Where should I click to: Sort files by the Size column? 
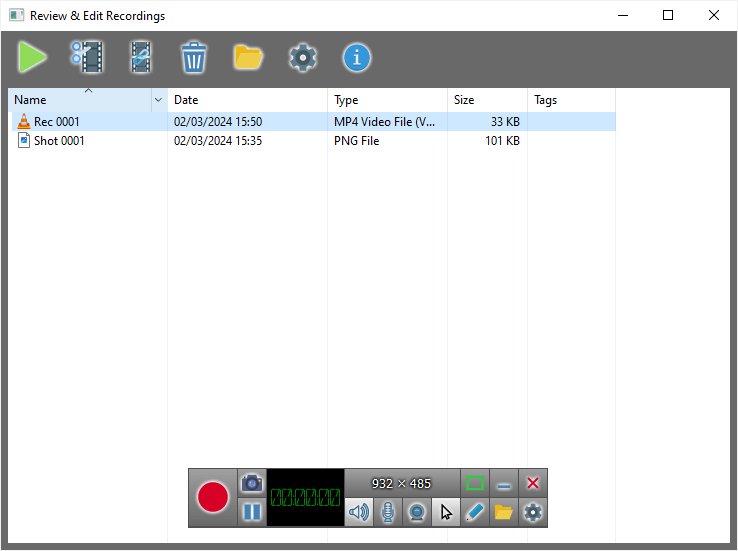pos(487,100)
